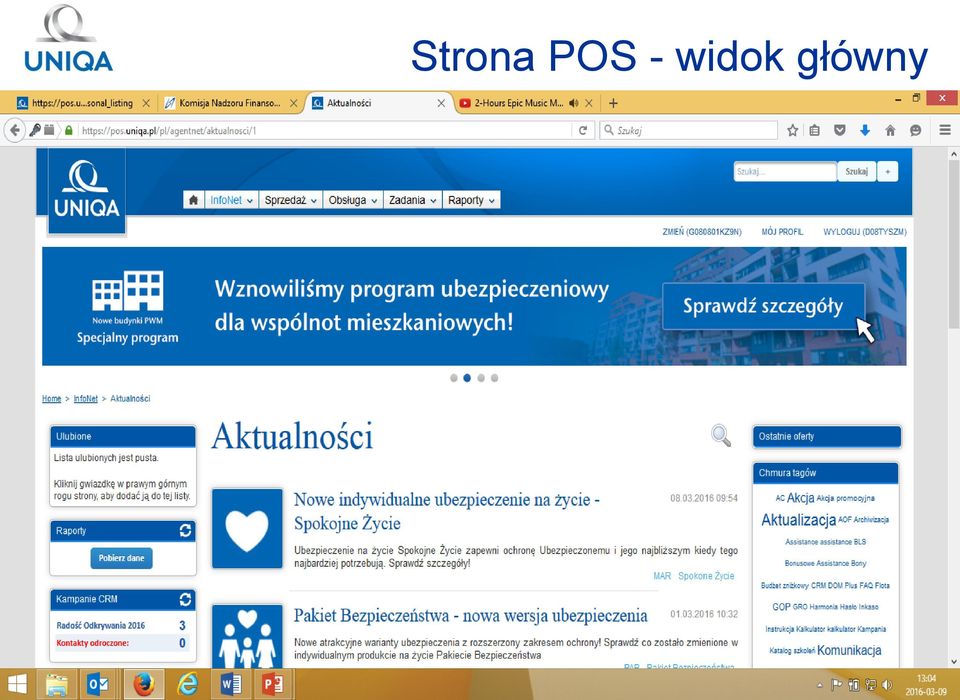This screenshot has height=700, width=960.
Task: Click Aktualizacja in the tag cloud
Action: coord(798,520)
